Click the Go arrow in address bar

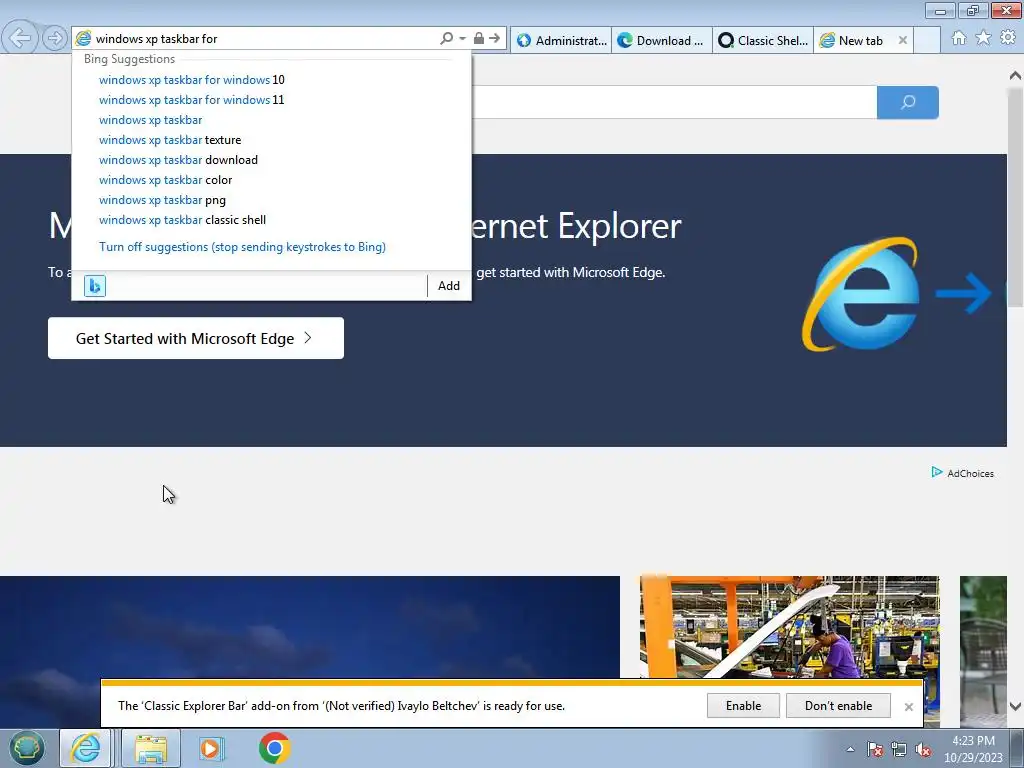coord(495,39)
